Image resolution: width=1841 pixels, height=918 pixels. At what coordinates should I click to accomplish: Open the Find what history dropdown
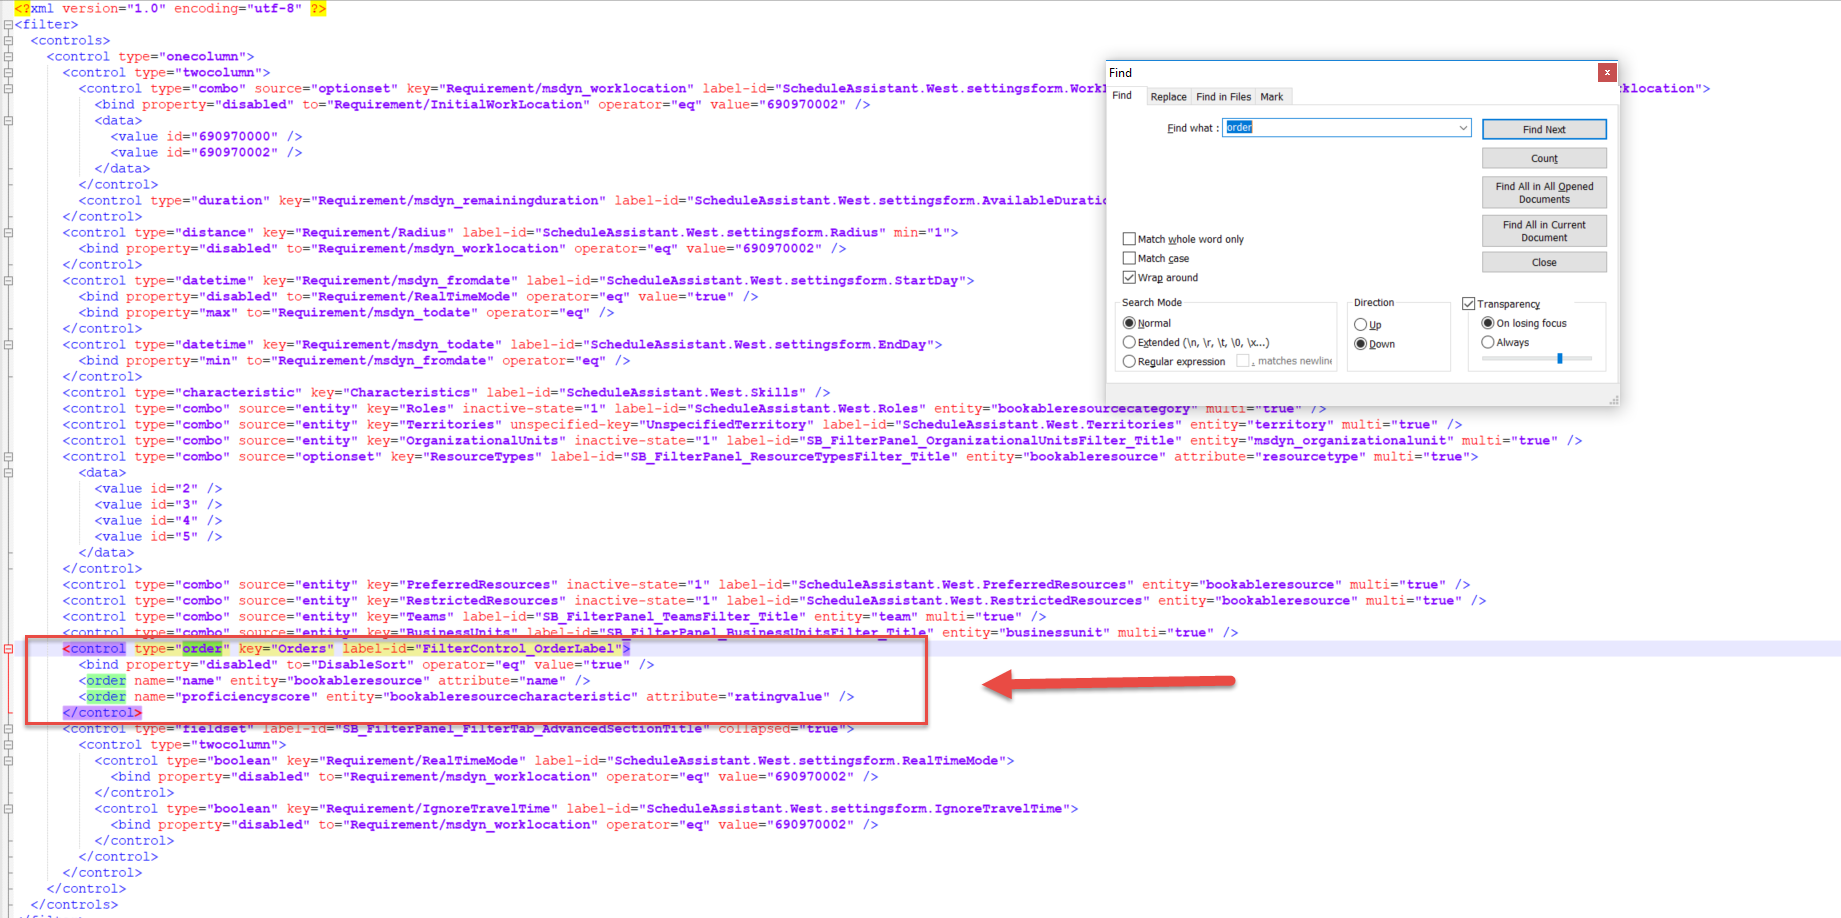point(1463,128)
